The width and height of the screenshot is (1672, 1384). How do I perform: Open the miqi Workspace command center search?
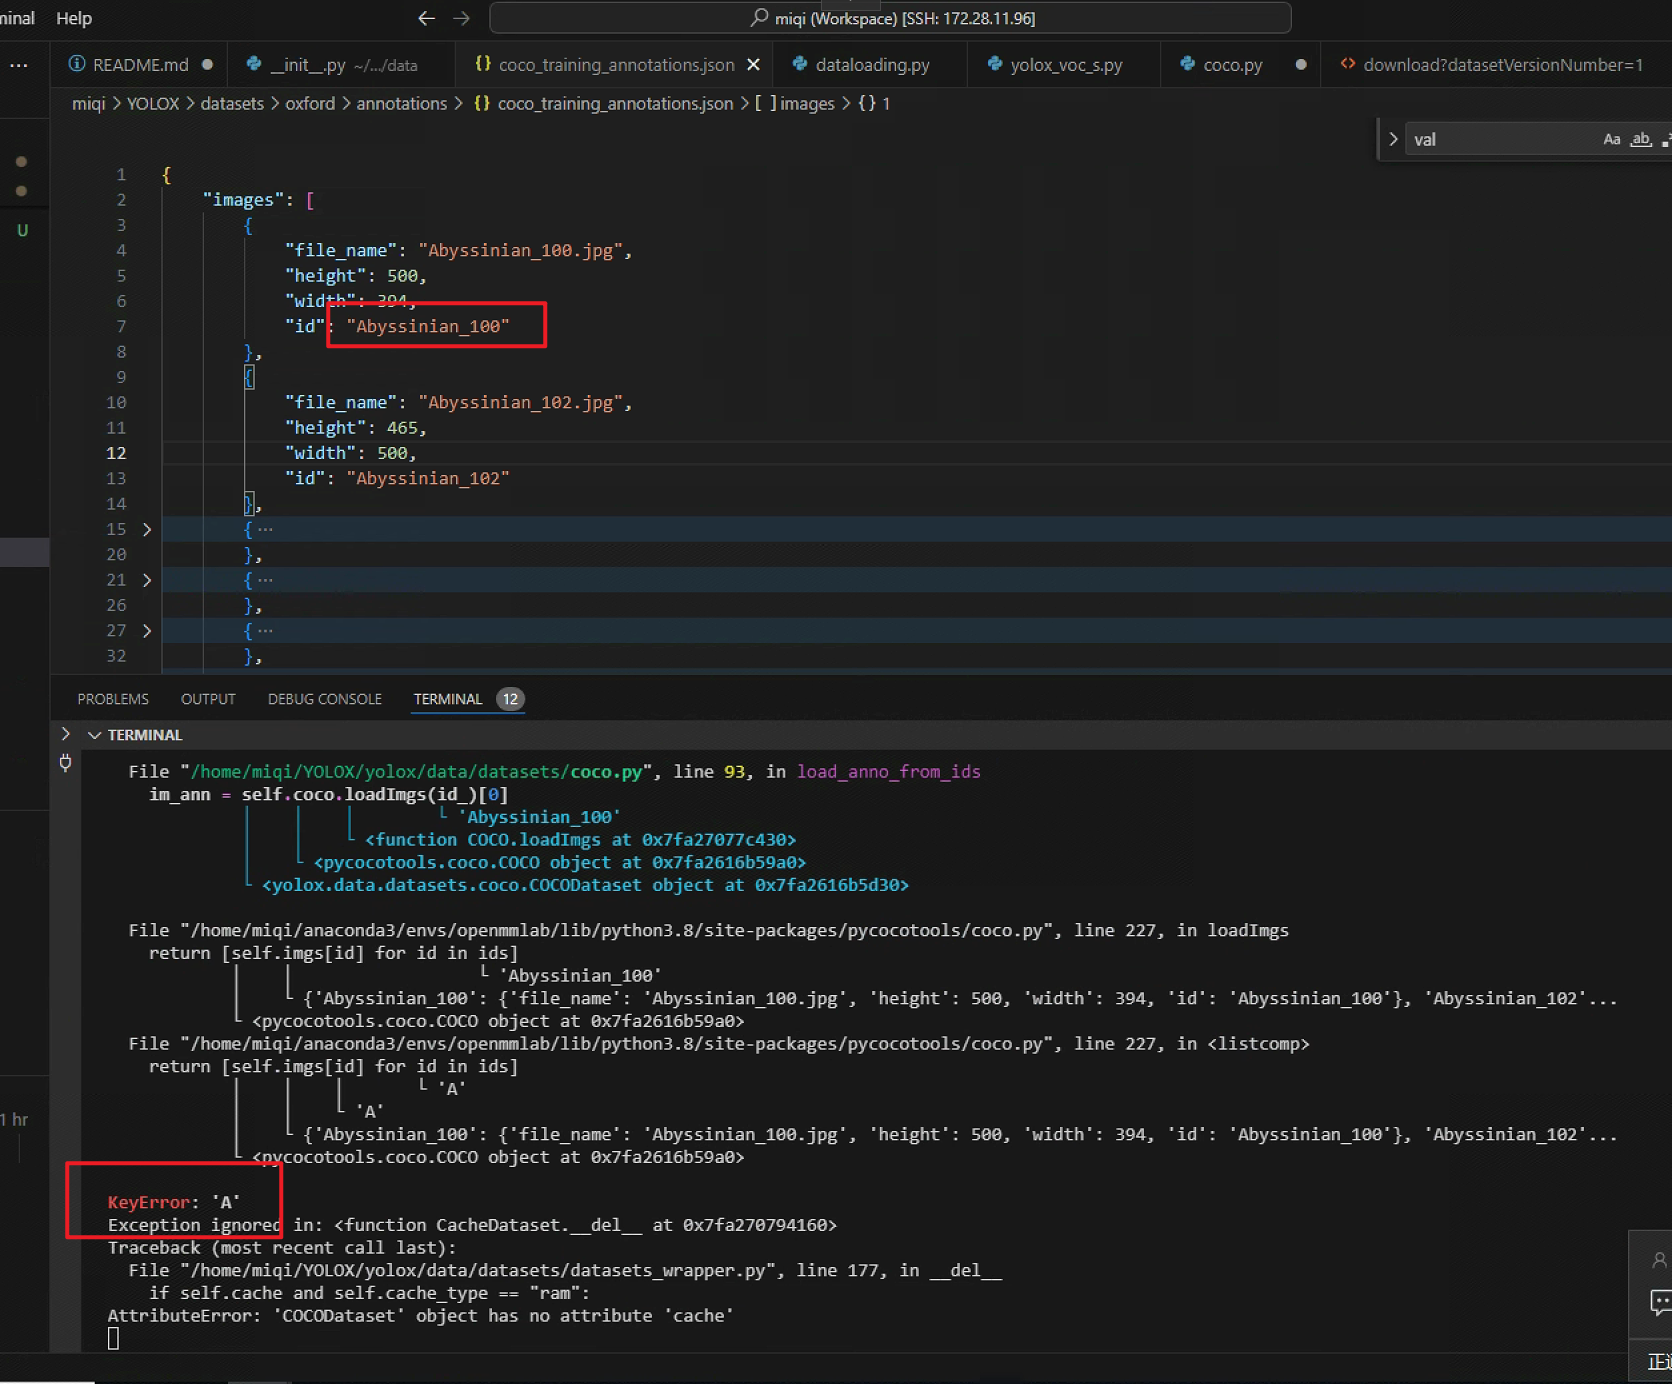[x=890, y=18]
